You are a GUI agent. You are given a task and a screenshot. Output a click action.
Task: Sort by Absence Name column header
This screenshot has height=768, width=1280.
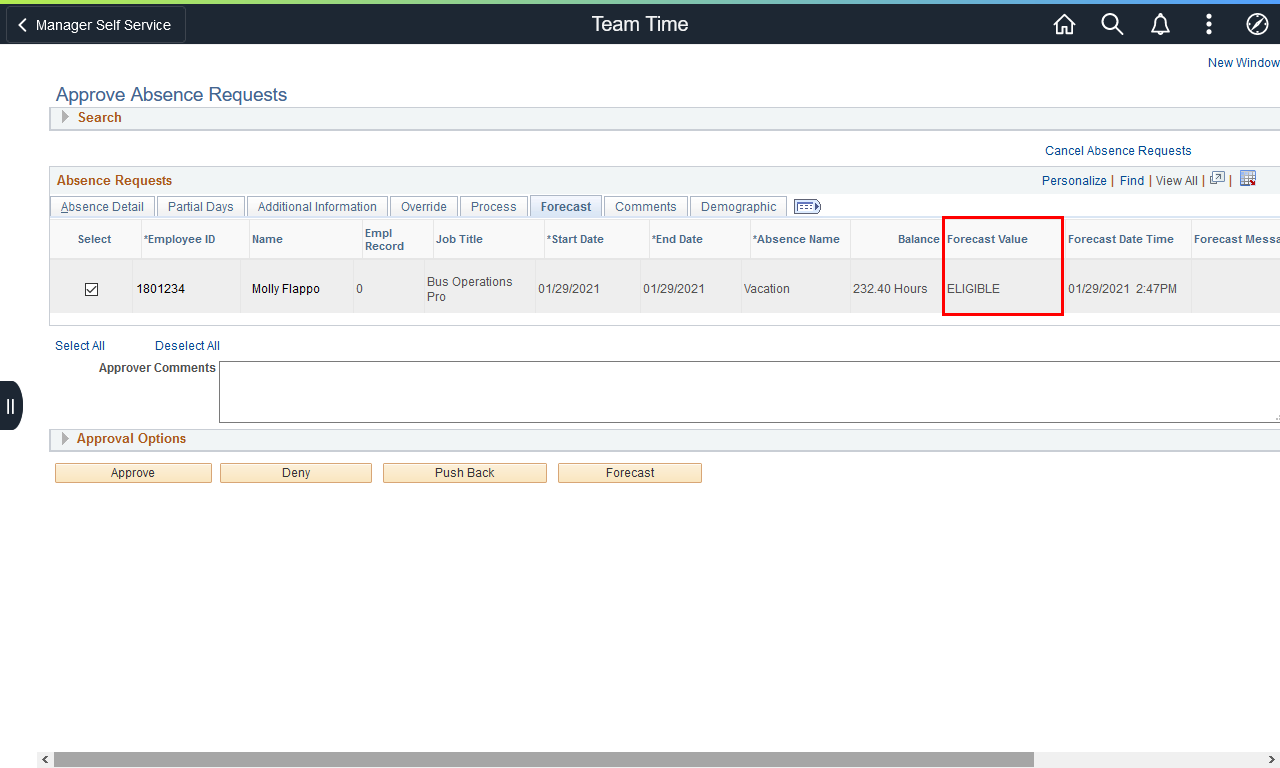tap(796, 240)
